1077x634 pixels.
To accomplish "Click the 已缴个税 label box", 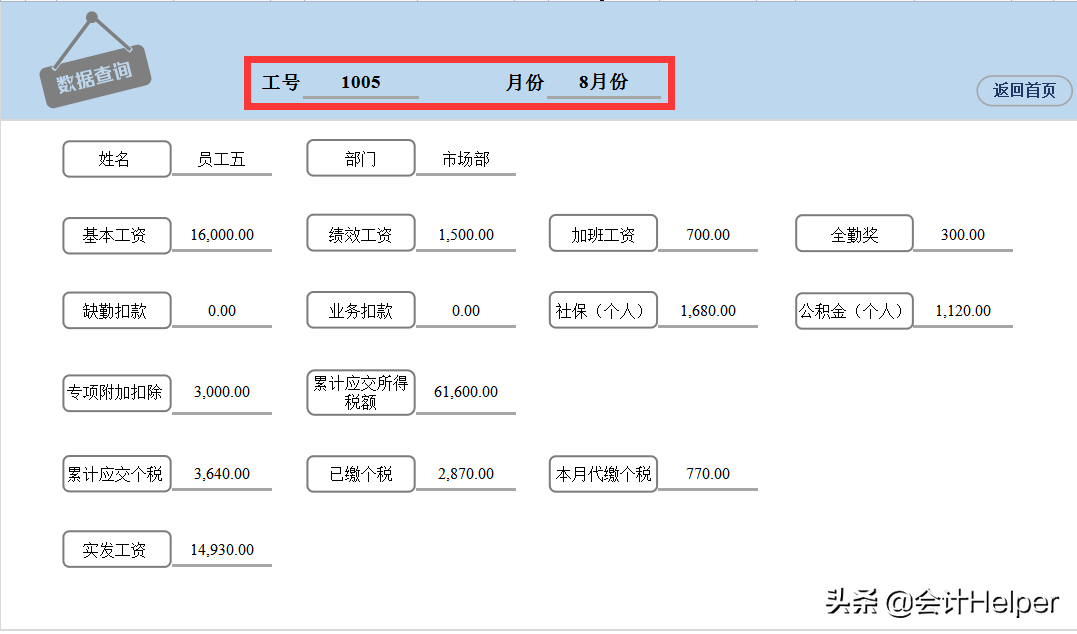I will 361,474.
